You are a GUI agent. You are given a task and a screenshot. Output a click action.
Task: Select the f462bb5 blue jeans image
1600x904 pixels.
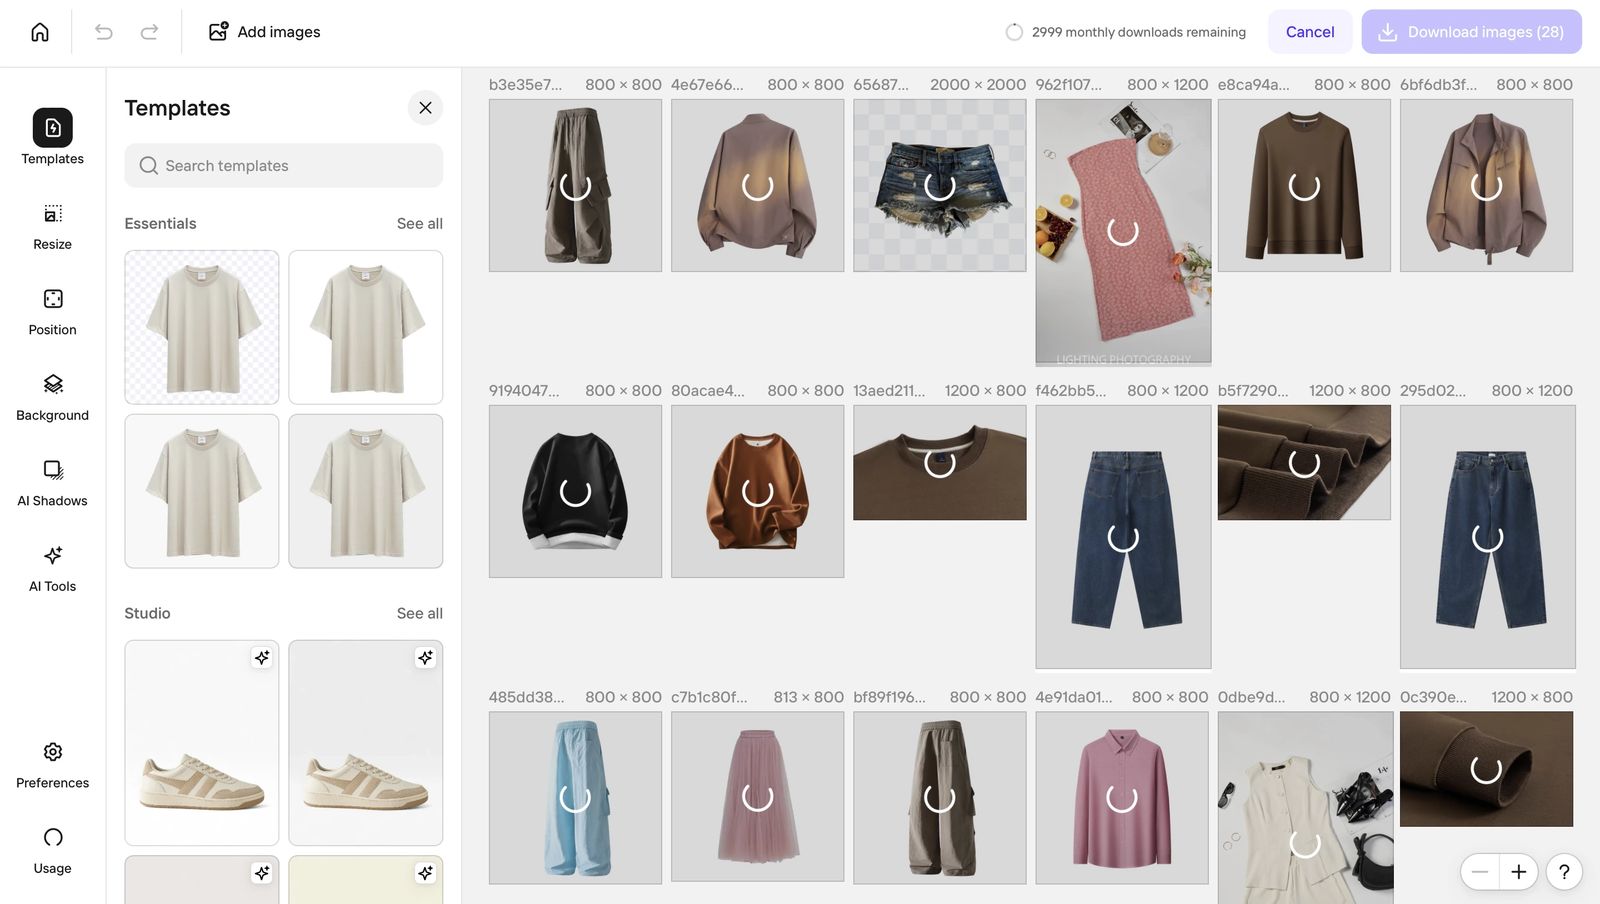click(x=1123, y=537)
